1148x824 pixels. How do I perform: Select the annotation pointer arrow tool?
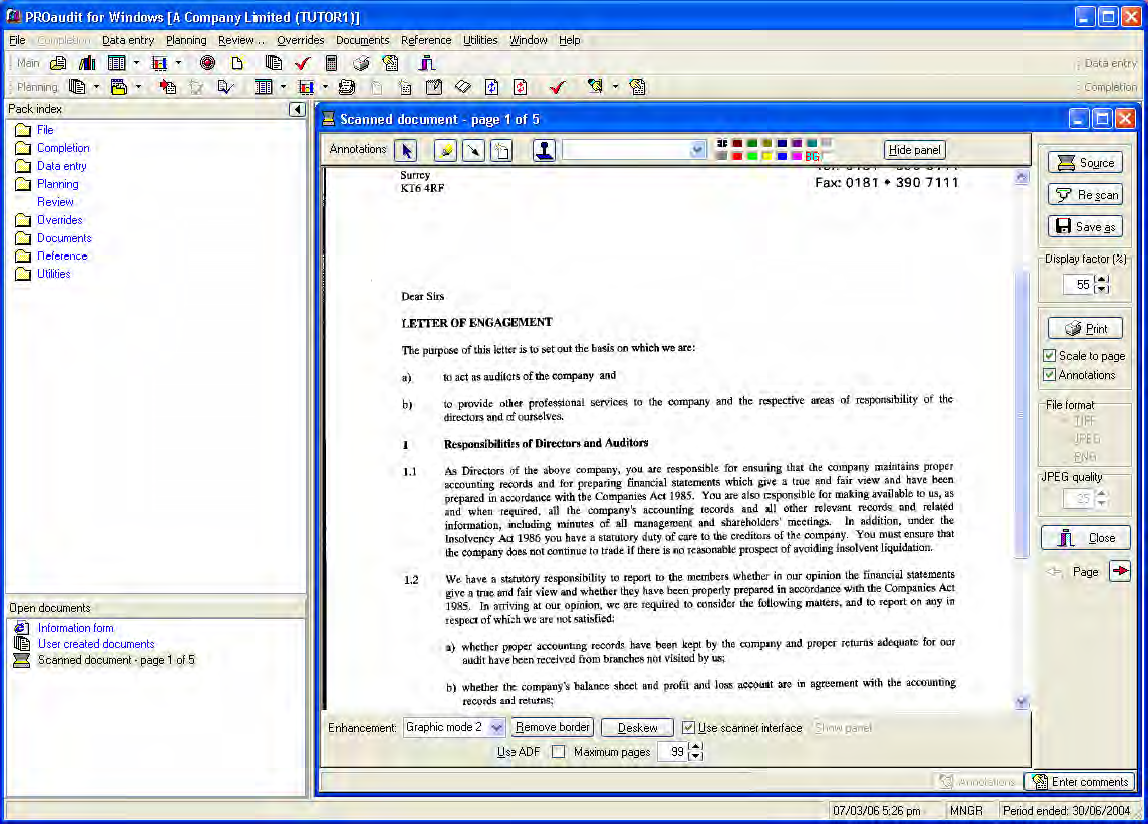click(406, 150)
